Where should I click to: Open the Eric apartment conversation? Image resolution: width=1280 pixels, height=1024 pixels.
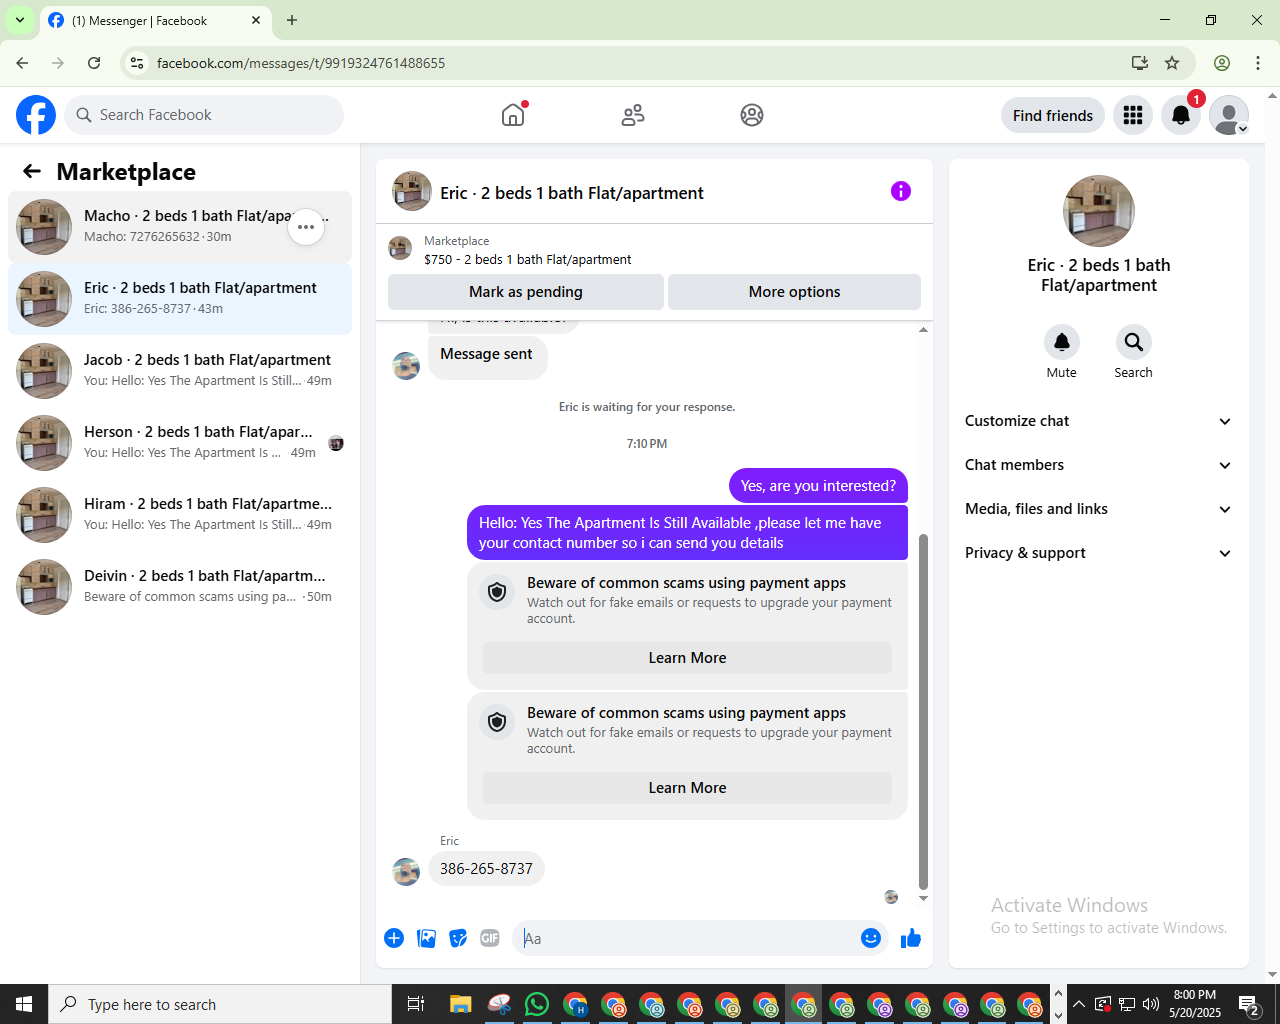pyautogui.click(x=180, y=299)
